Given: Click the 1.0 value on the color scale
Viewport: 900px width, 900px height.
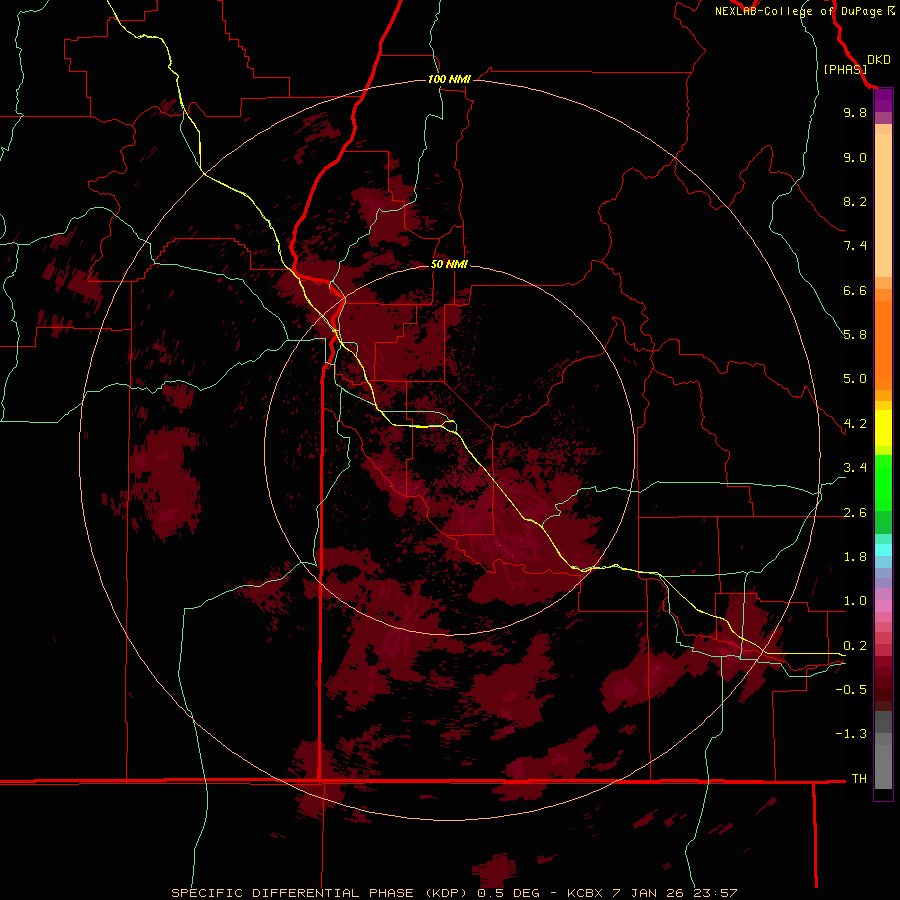Looking at the screenshot, I should (x=855, y=601).
